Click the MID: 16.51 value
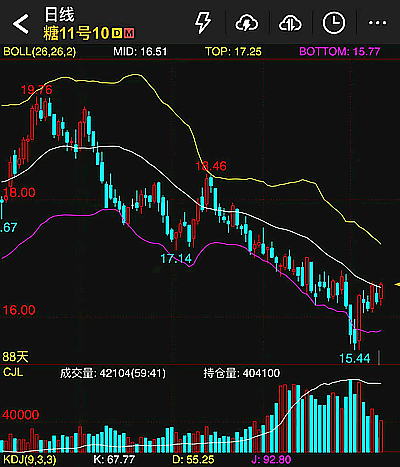The image size is (400, 467). (x=140, y=52)
